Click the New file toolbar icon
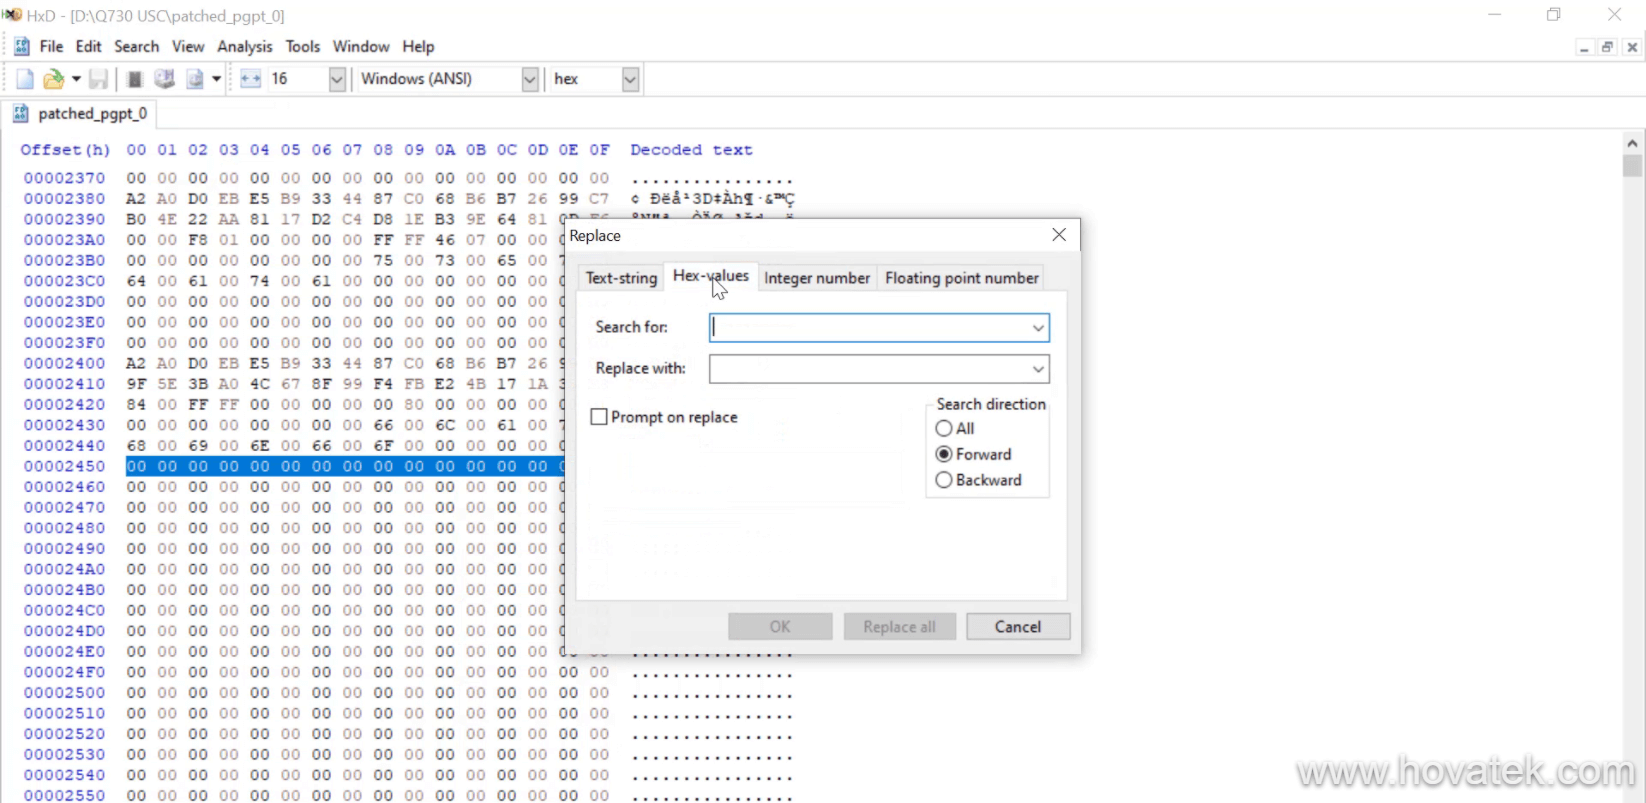This screenshot has height=803, width=1646. pyautogui.click(x=25, y=79)
